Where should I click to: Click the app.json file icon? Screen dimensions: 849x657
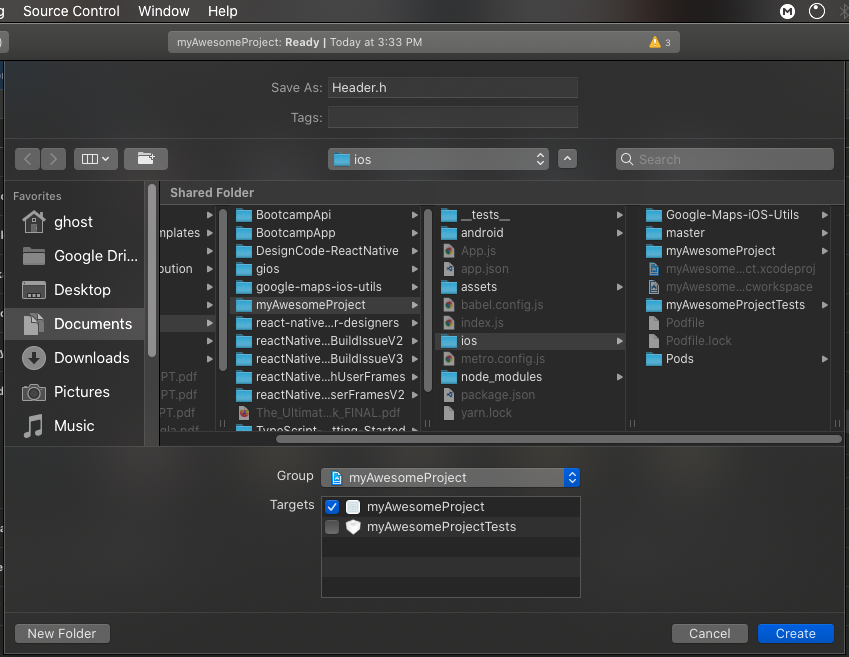(449, 269)
